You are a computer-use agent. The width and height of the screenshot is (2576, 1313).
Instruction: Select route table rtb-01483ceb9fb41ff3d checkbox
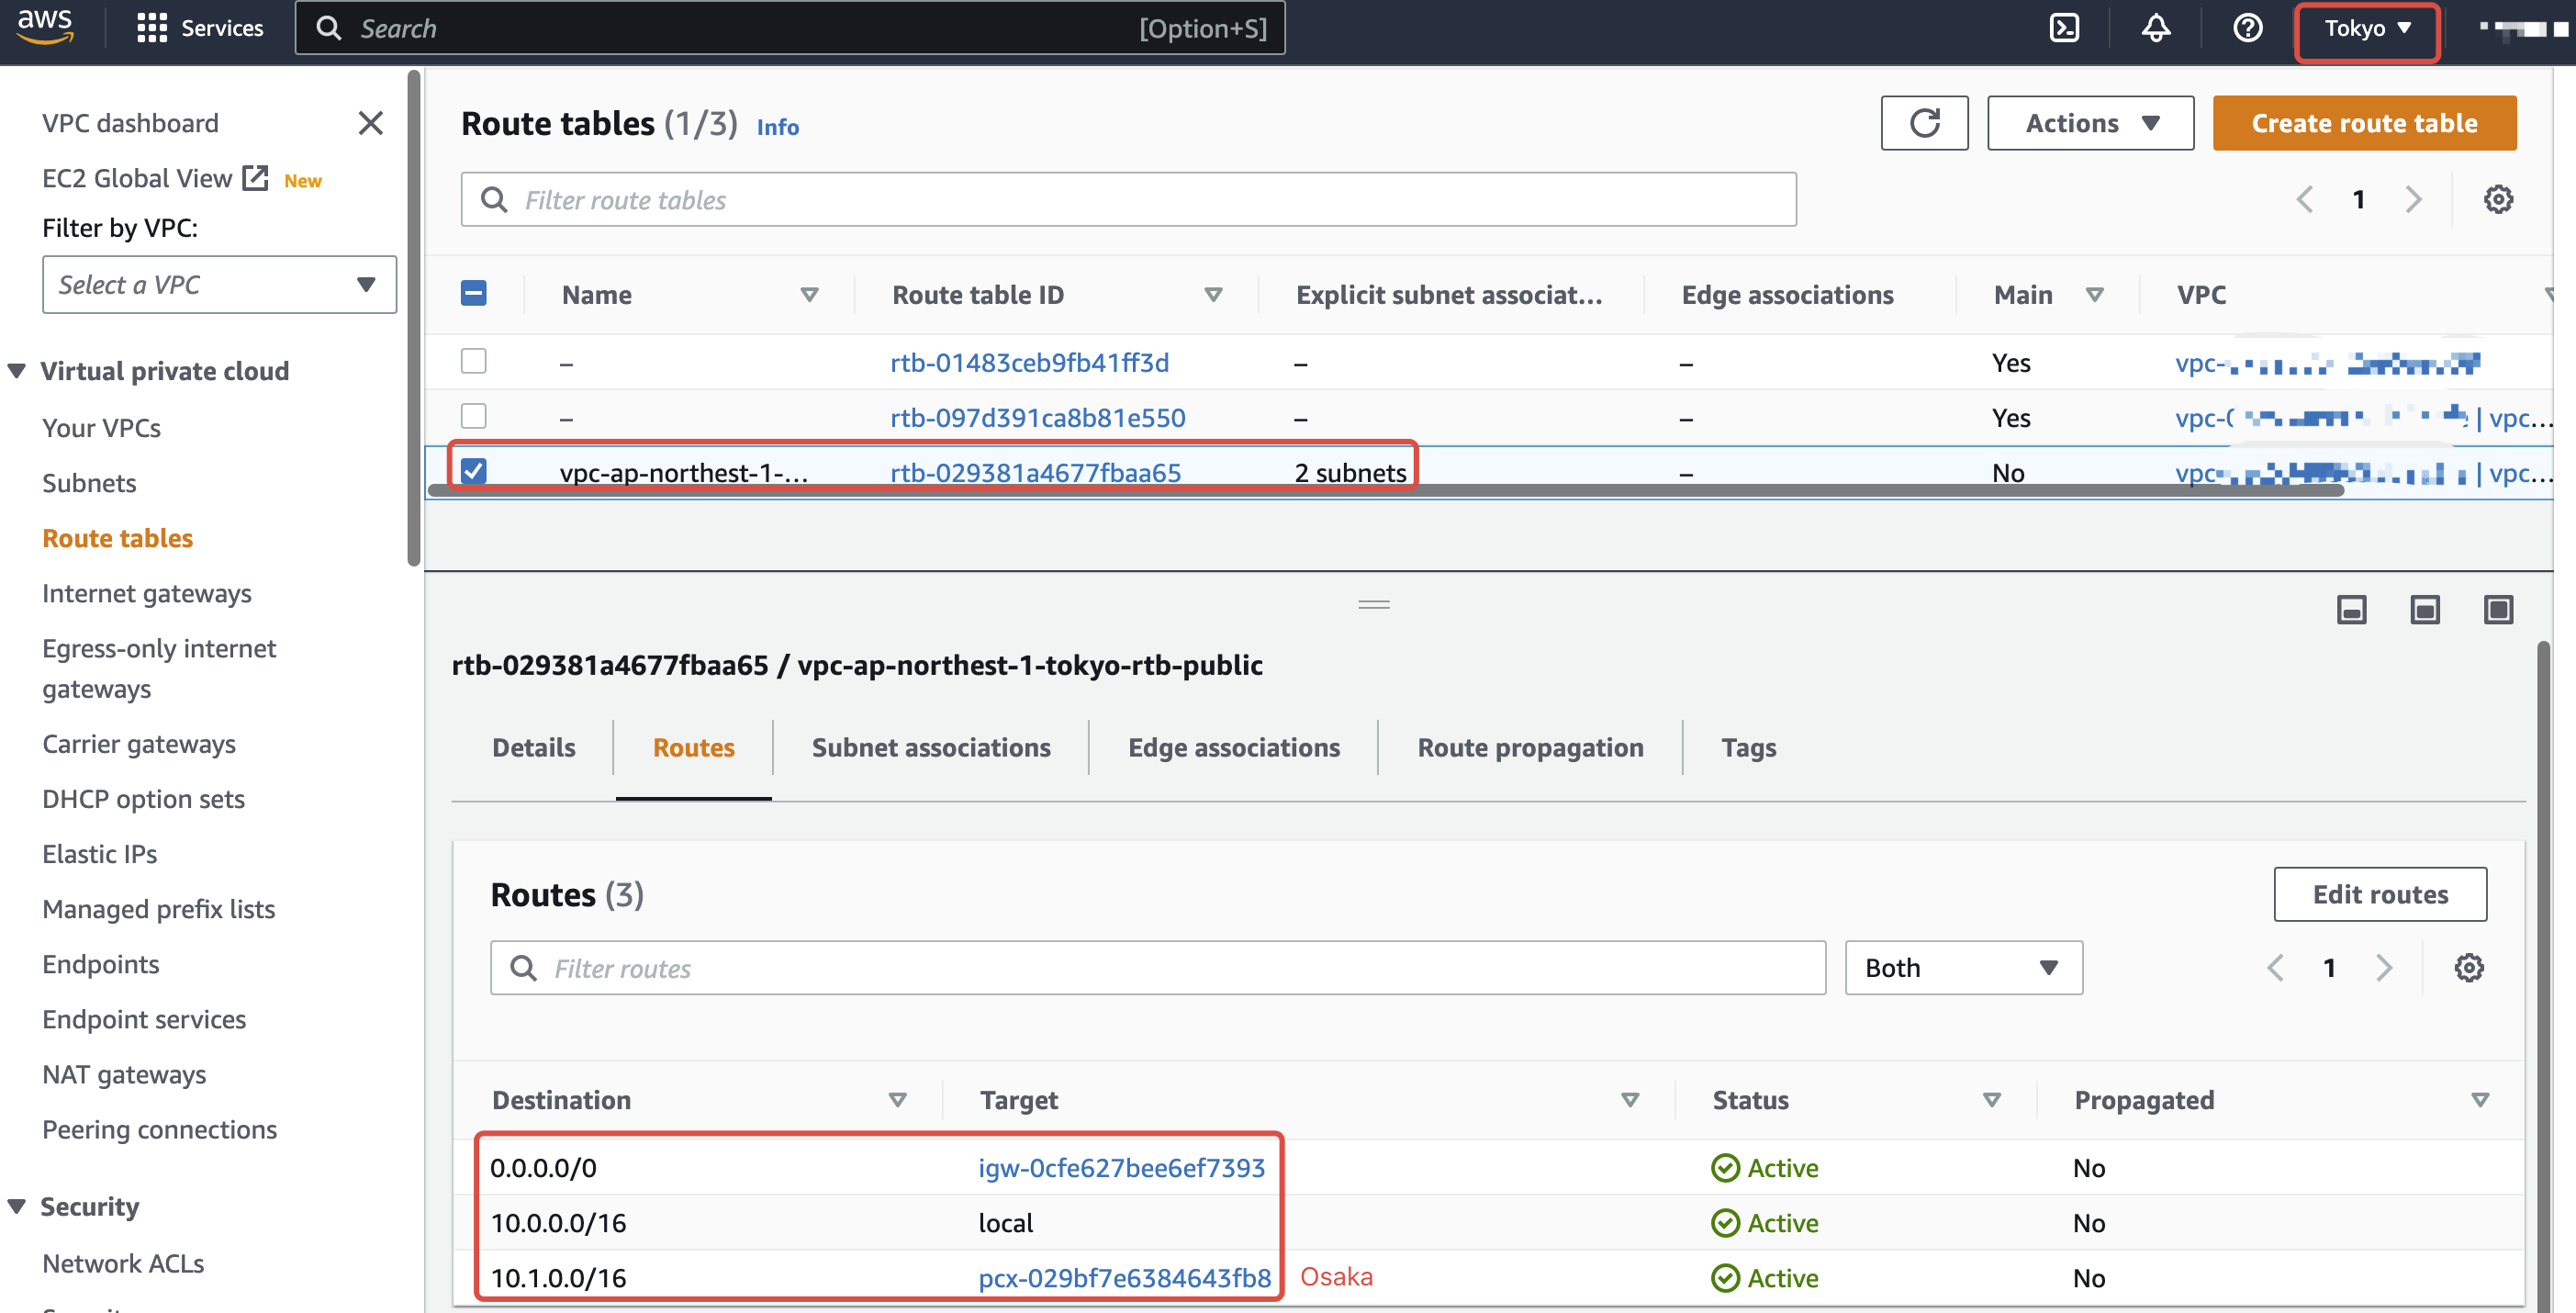[x=473, y=361]
